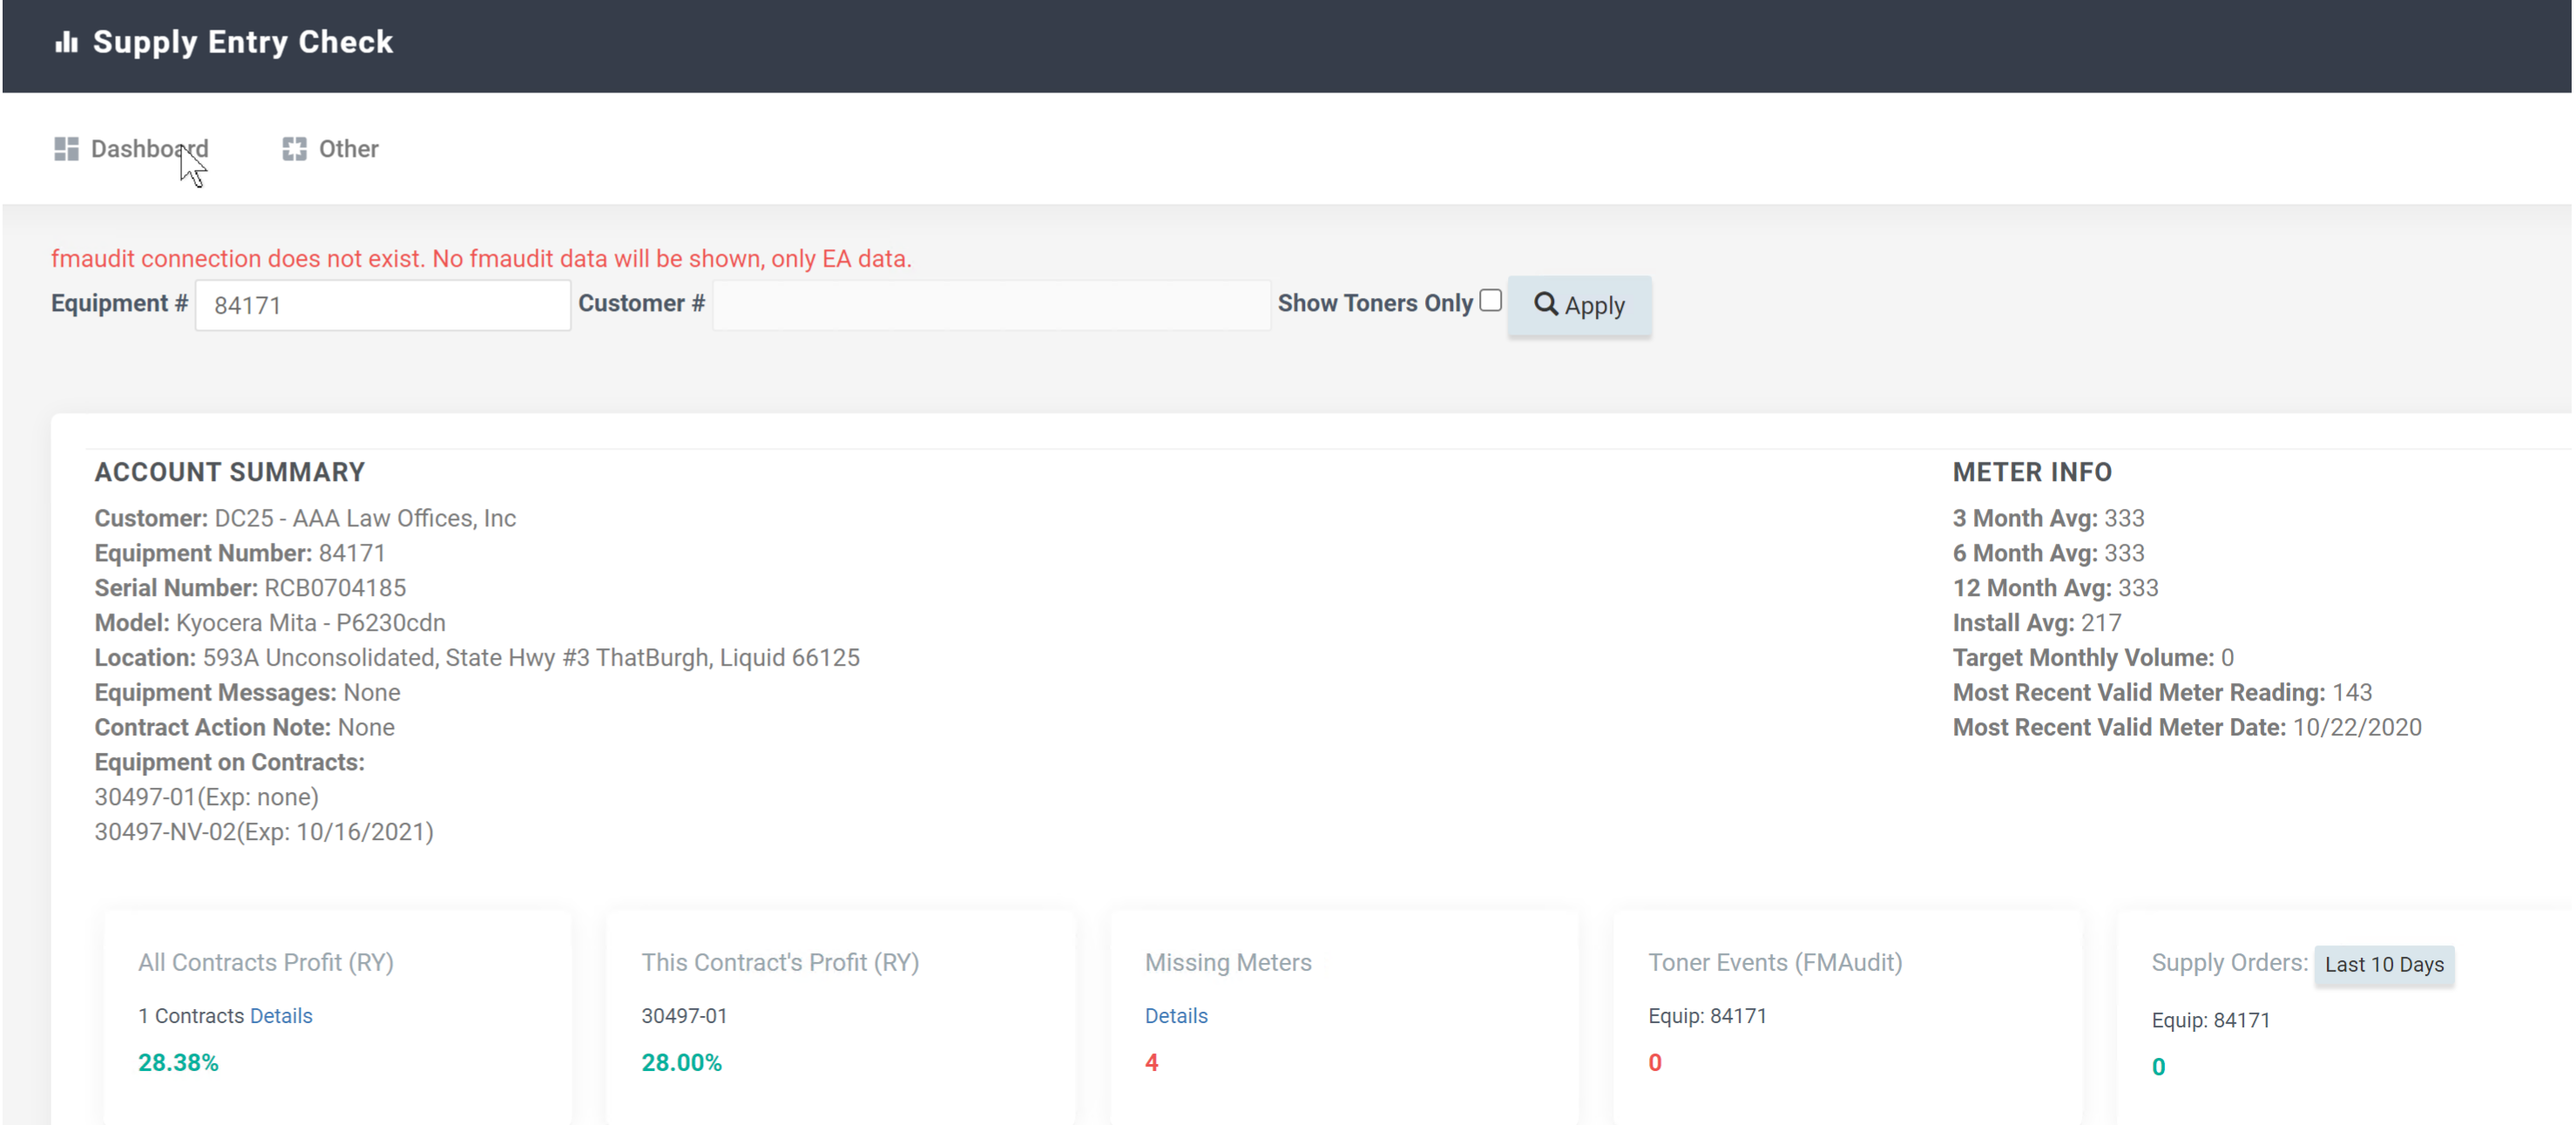The width and height of the screenshot is (2576, 1125).
Task: Open the Last 10 Days supply orders dropdown
Action: tap(2383, 965)
